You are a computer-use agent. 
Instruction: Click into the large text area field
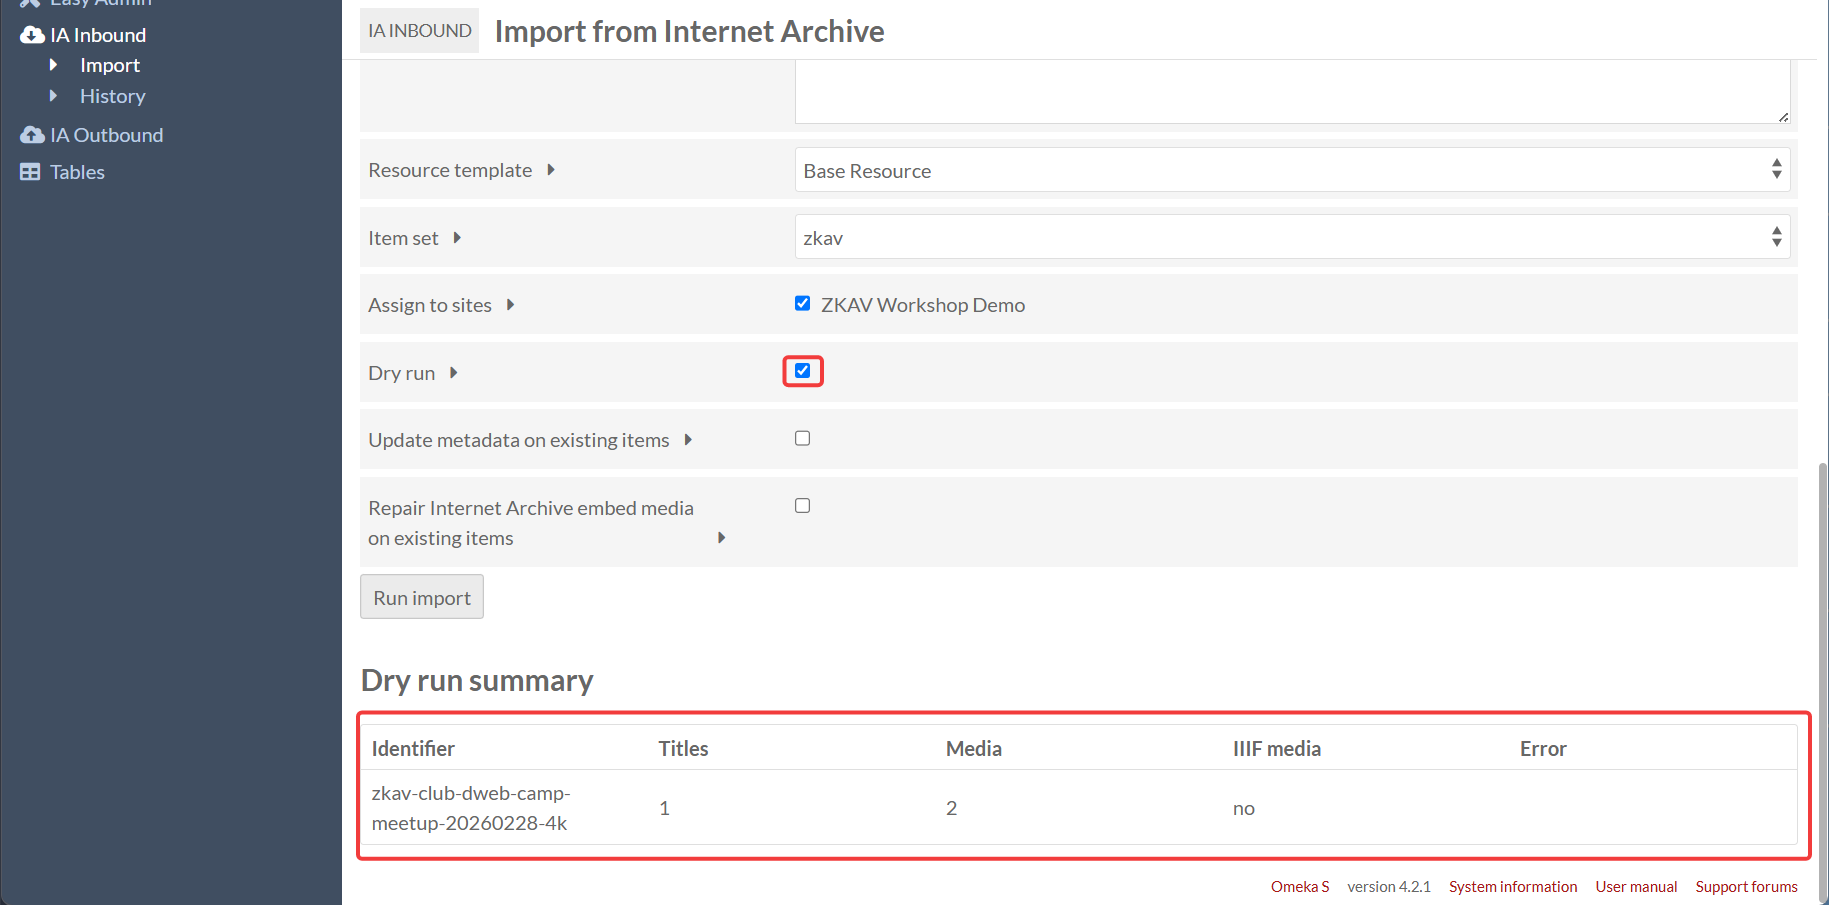pos(1292,91)
